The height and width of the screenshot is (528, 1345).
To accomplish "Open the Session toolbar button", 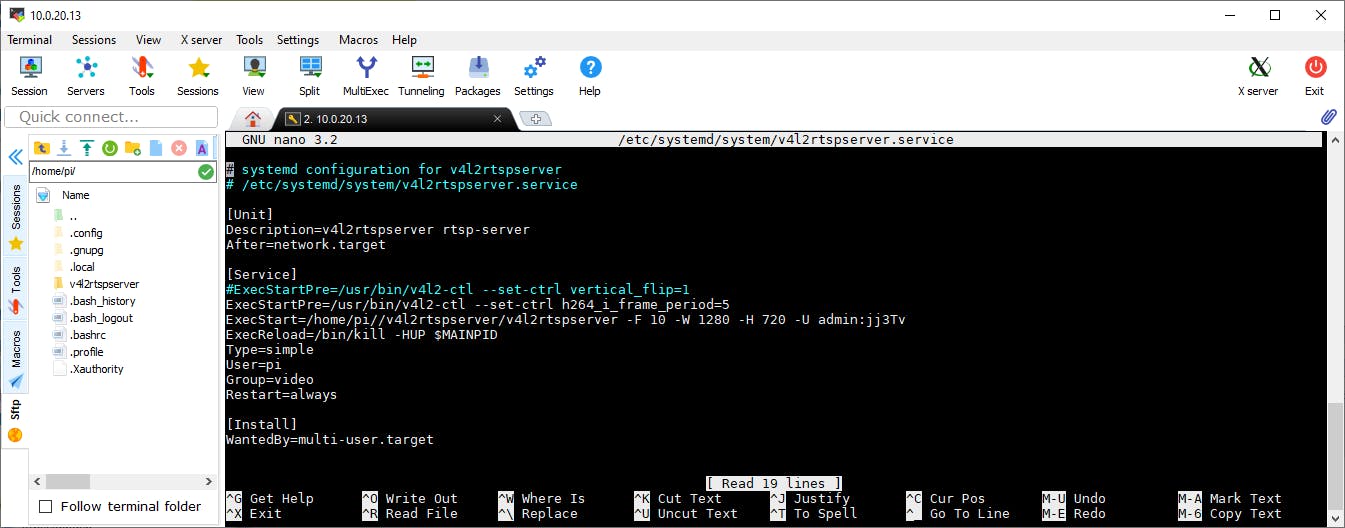I will (30, 76).
